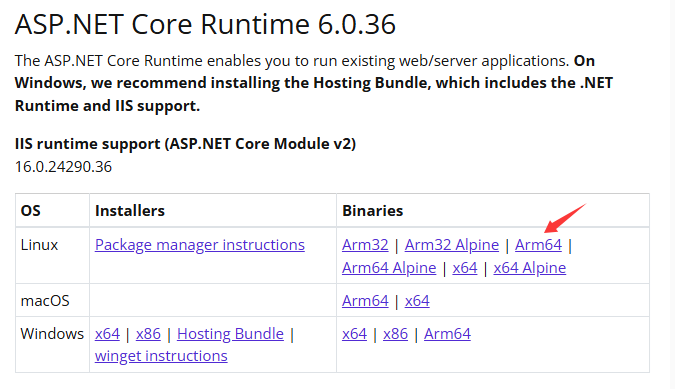The image size is (675, 389).
Task: Open the winget instructions link
Action: point(161,356)
